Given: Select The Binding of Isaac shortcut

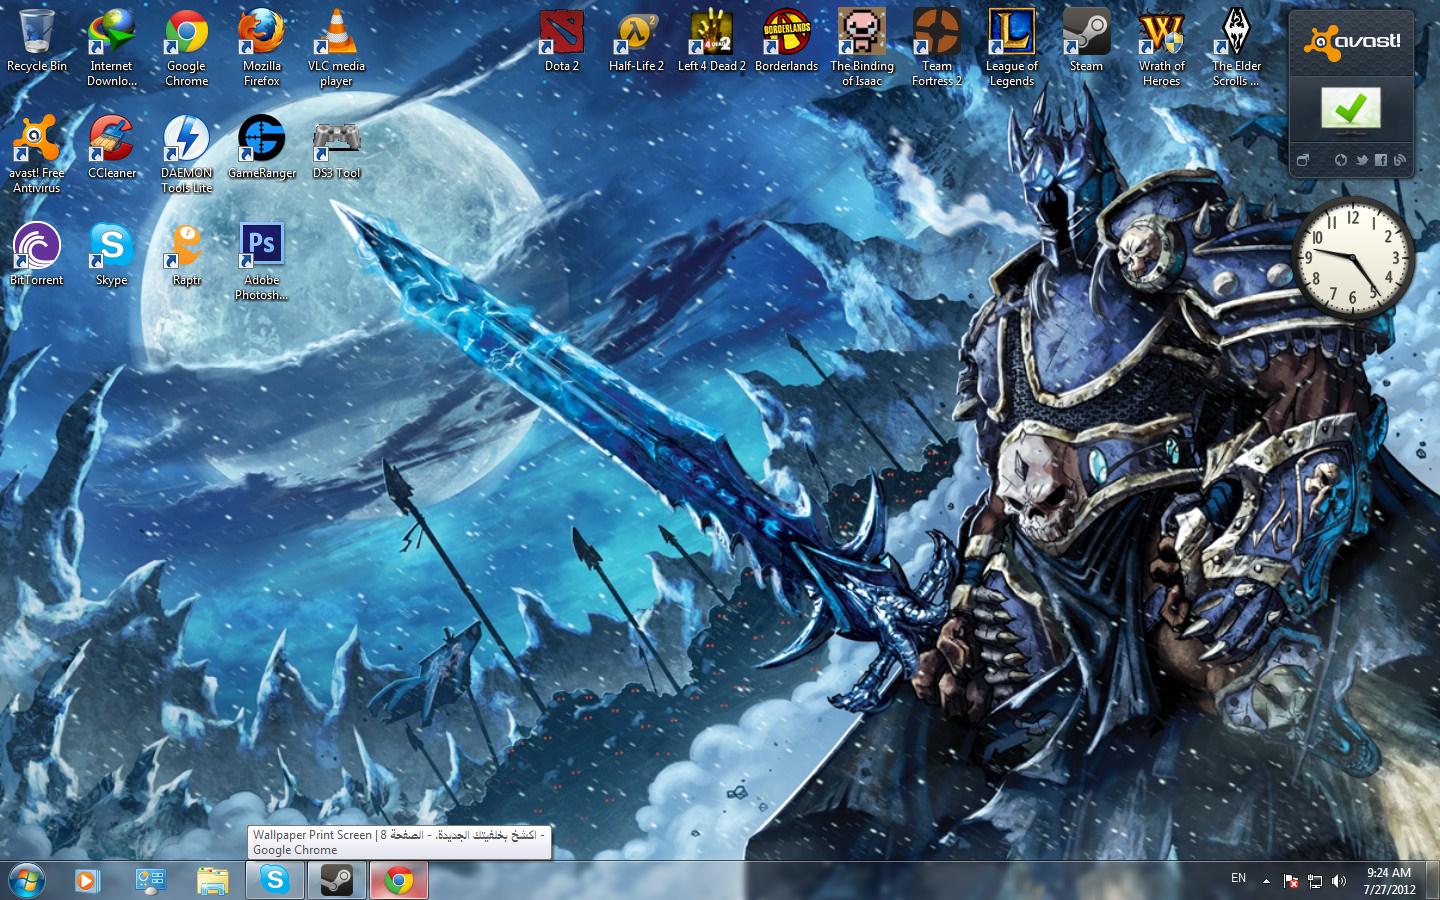Looking at the screenshot, I should 861,49.
